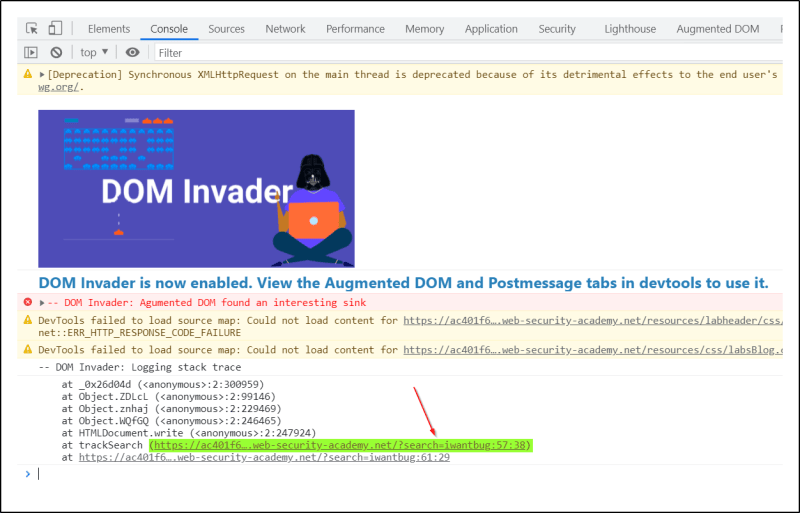Clear the console with the ban icon
This screenshot has width=800, height=513.
tap(56, 53)
